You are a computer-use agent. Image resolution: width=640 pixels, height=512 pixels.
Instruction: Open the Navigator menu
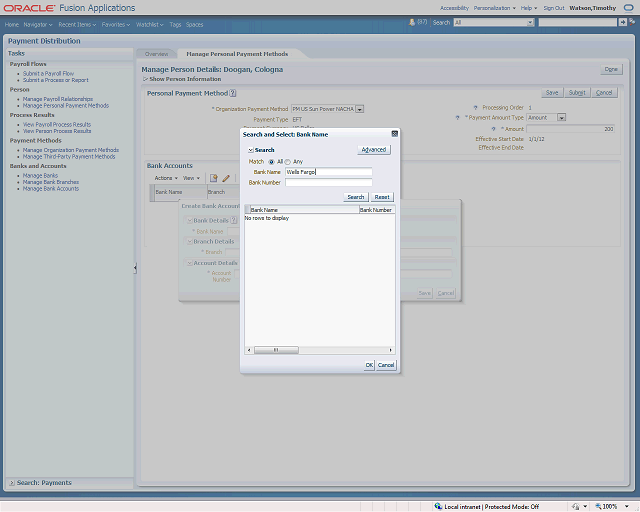click(x=38, y=24)
